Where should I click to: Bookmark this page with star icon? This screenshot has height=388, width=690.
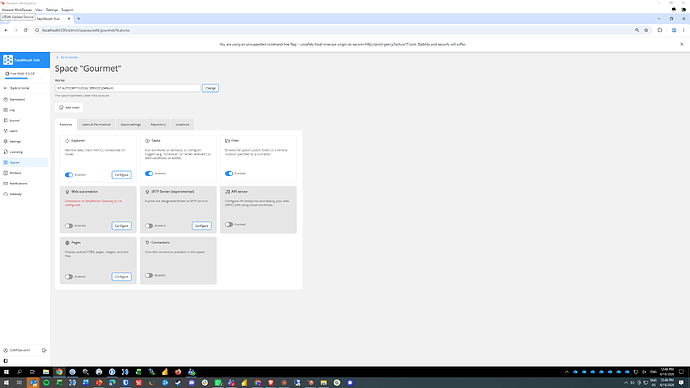click(646, 30)
